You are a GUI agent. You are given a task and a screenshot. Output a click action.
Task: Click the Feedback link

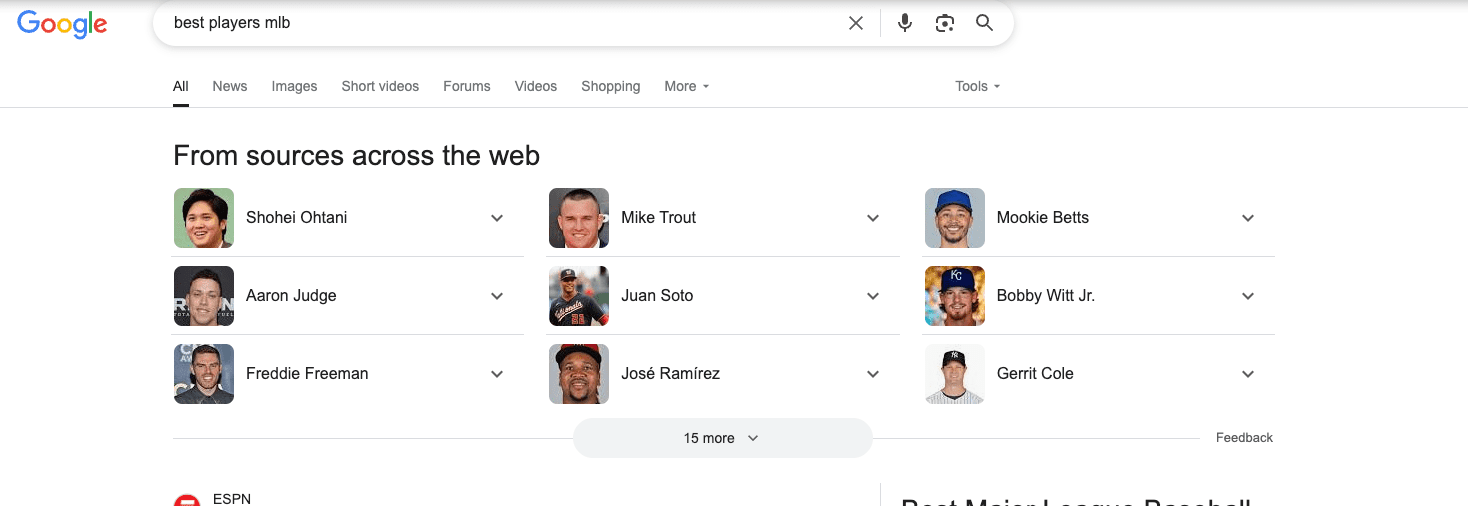[x=1244, y=438]
